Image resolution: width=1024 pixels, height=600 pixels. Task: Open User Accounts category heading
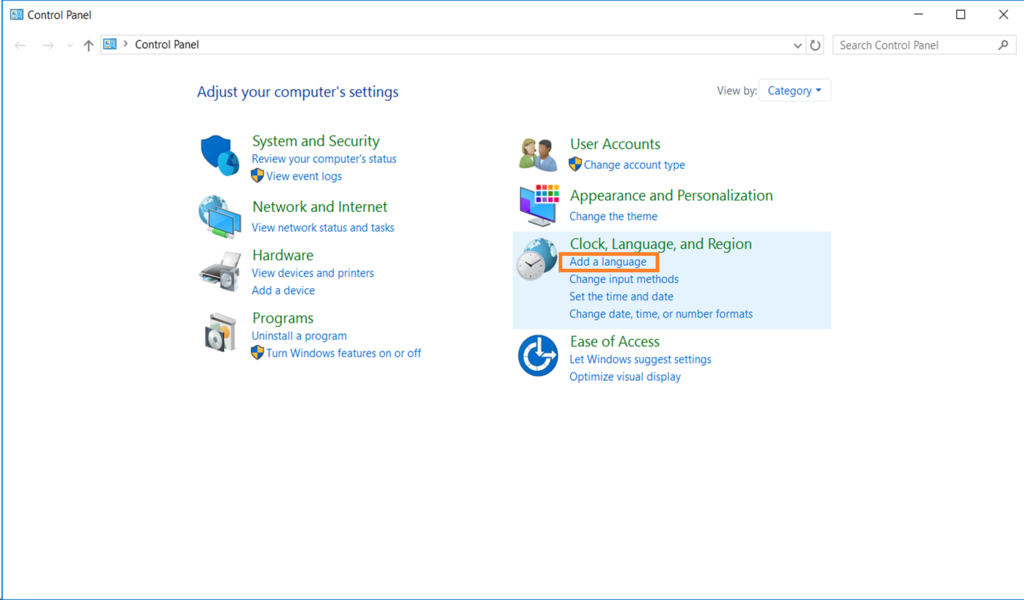point(615,144)
